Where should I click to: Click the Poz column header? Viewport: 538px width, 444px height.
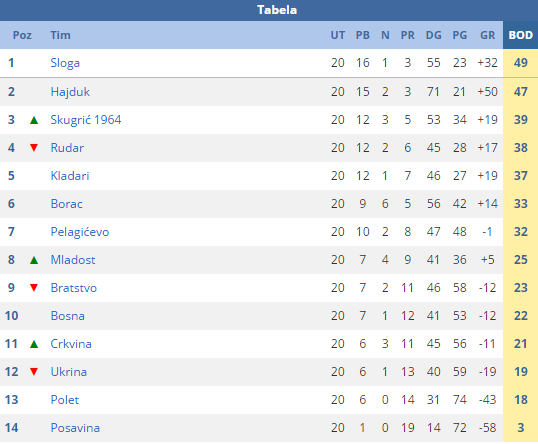[x=22, y=35]
